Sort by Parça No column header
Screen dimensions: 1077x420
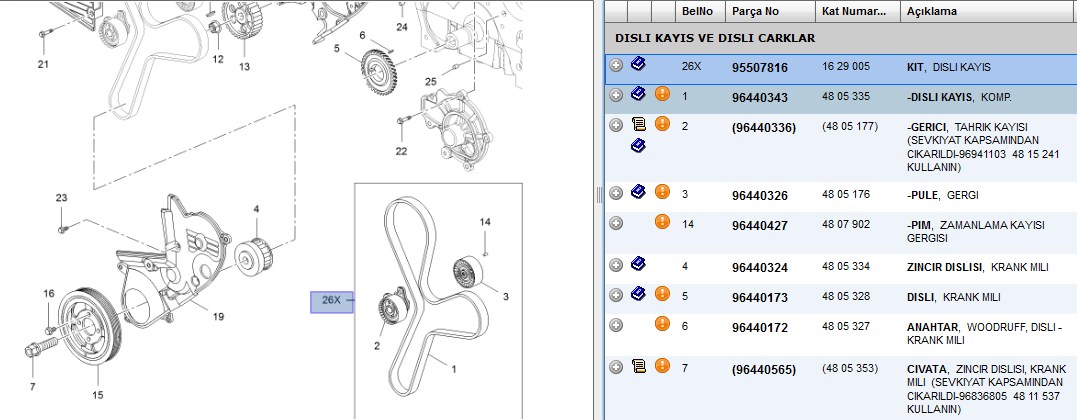point(770,11)
